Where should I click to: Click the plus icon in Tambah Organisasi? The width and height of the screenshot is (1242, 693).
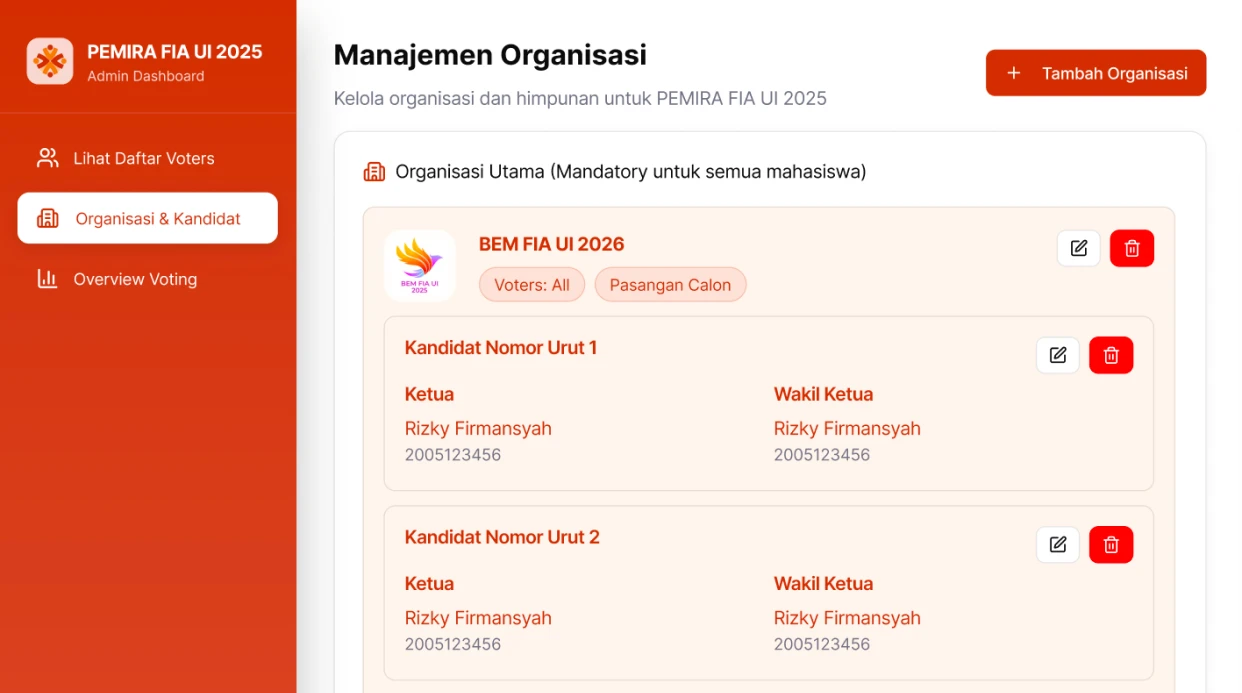pos(1014,73)
